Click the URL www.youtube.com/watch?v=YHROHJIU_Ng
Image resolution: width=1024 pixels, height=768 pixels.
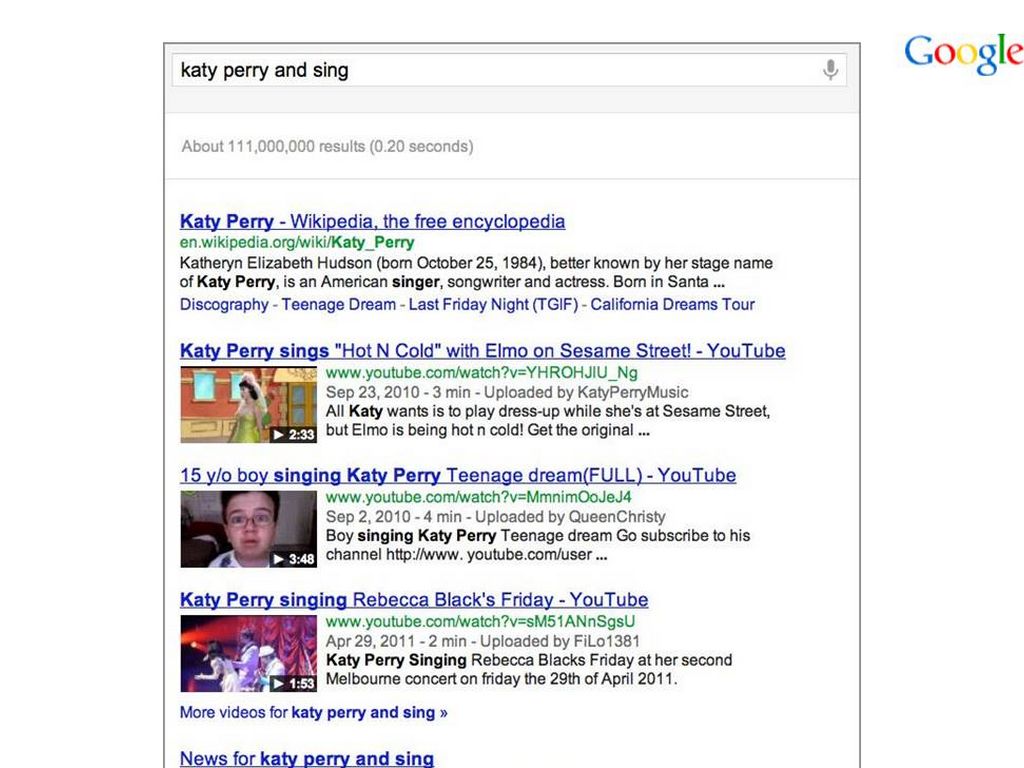coord(482,373)
